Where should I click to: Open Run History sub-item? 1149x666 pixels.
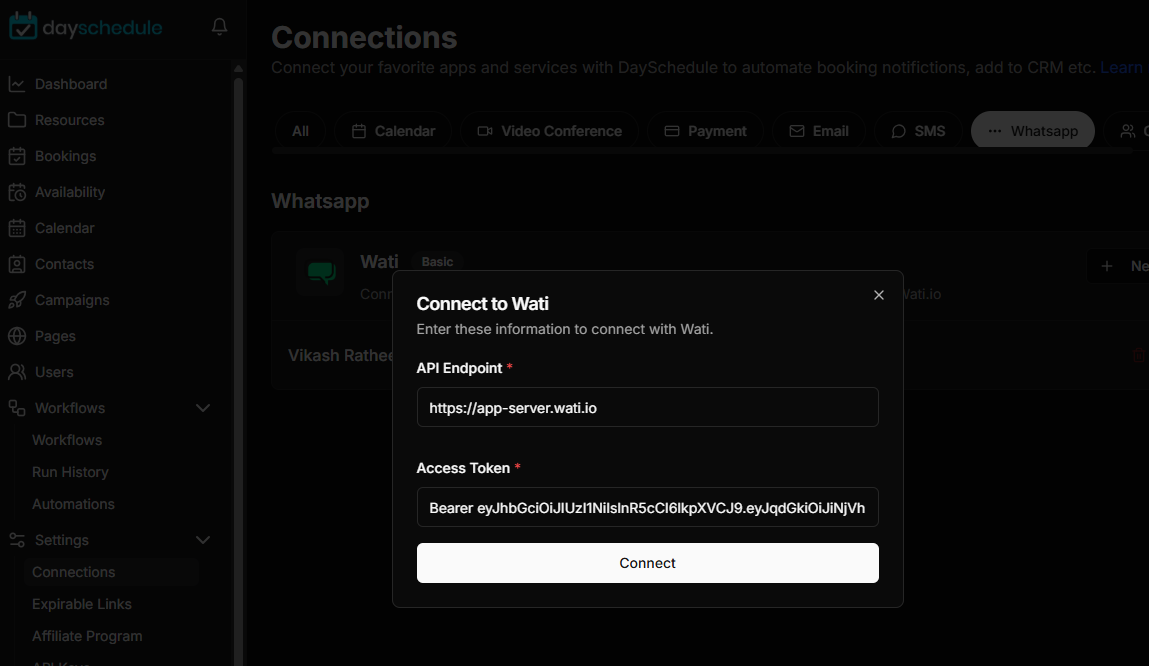70,473
